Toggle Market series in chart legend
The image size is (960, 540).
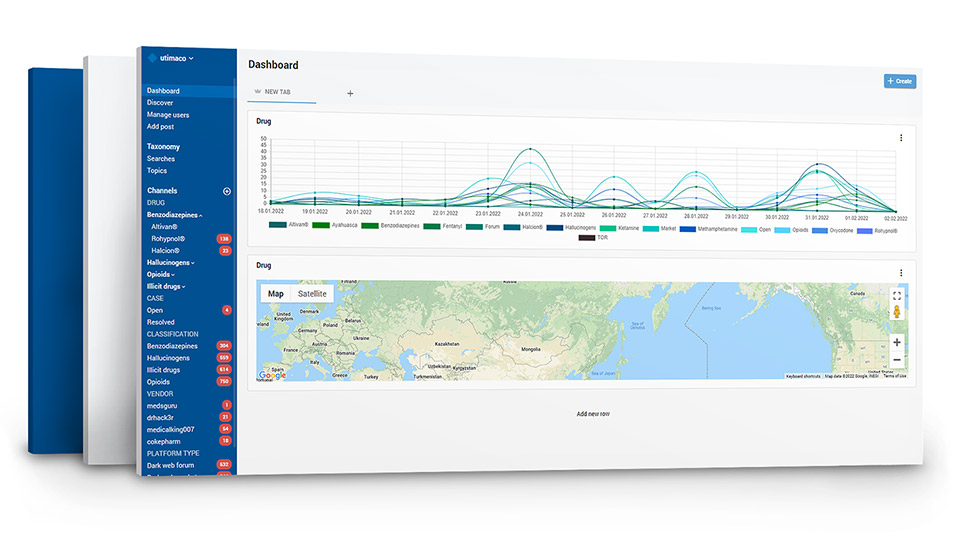tap(659, 229)
